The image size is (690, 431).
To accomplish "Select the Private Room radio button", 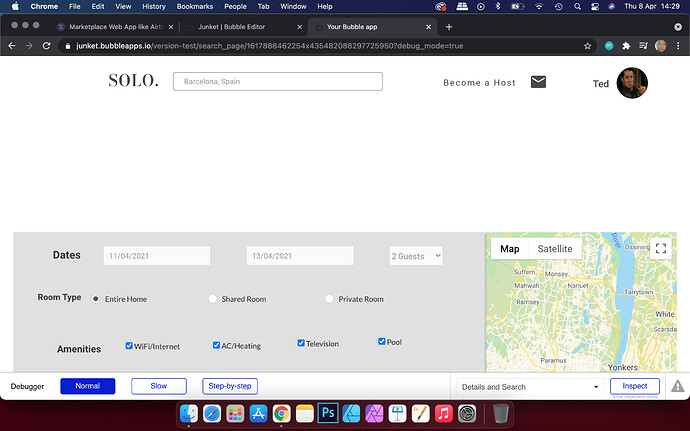I will 329,298.
